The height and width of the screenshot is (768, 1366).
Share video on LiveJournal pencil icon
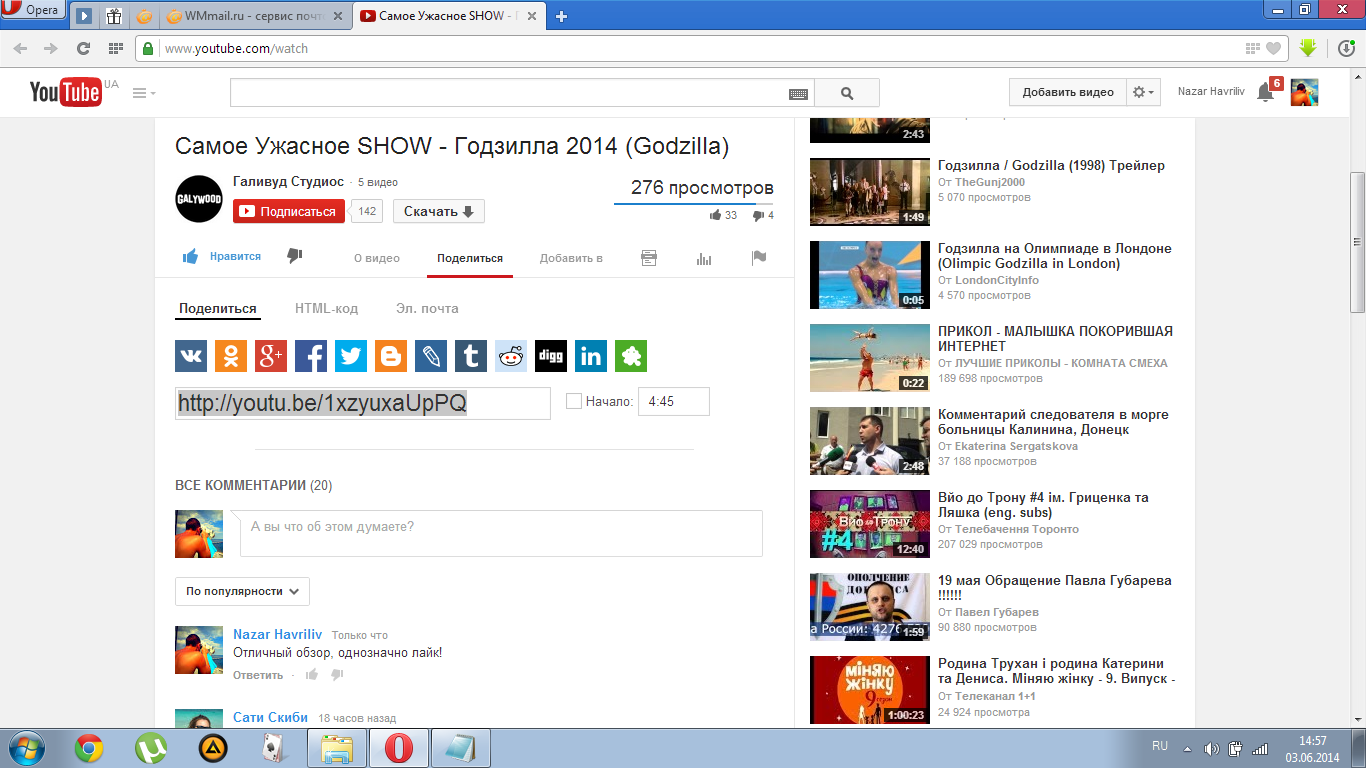pos(431,356)
